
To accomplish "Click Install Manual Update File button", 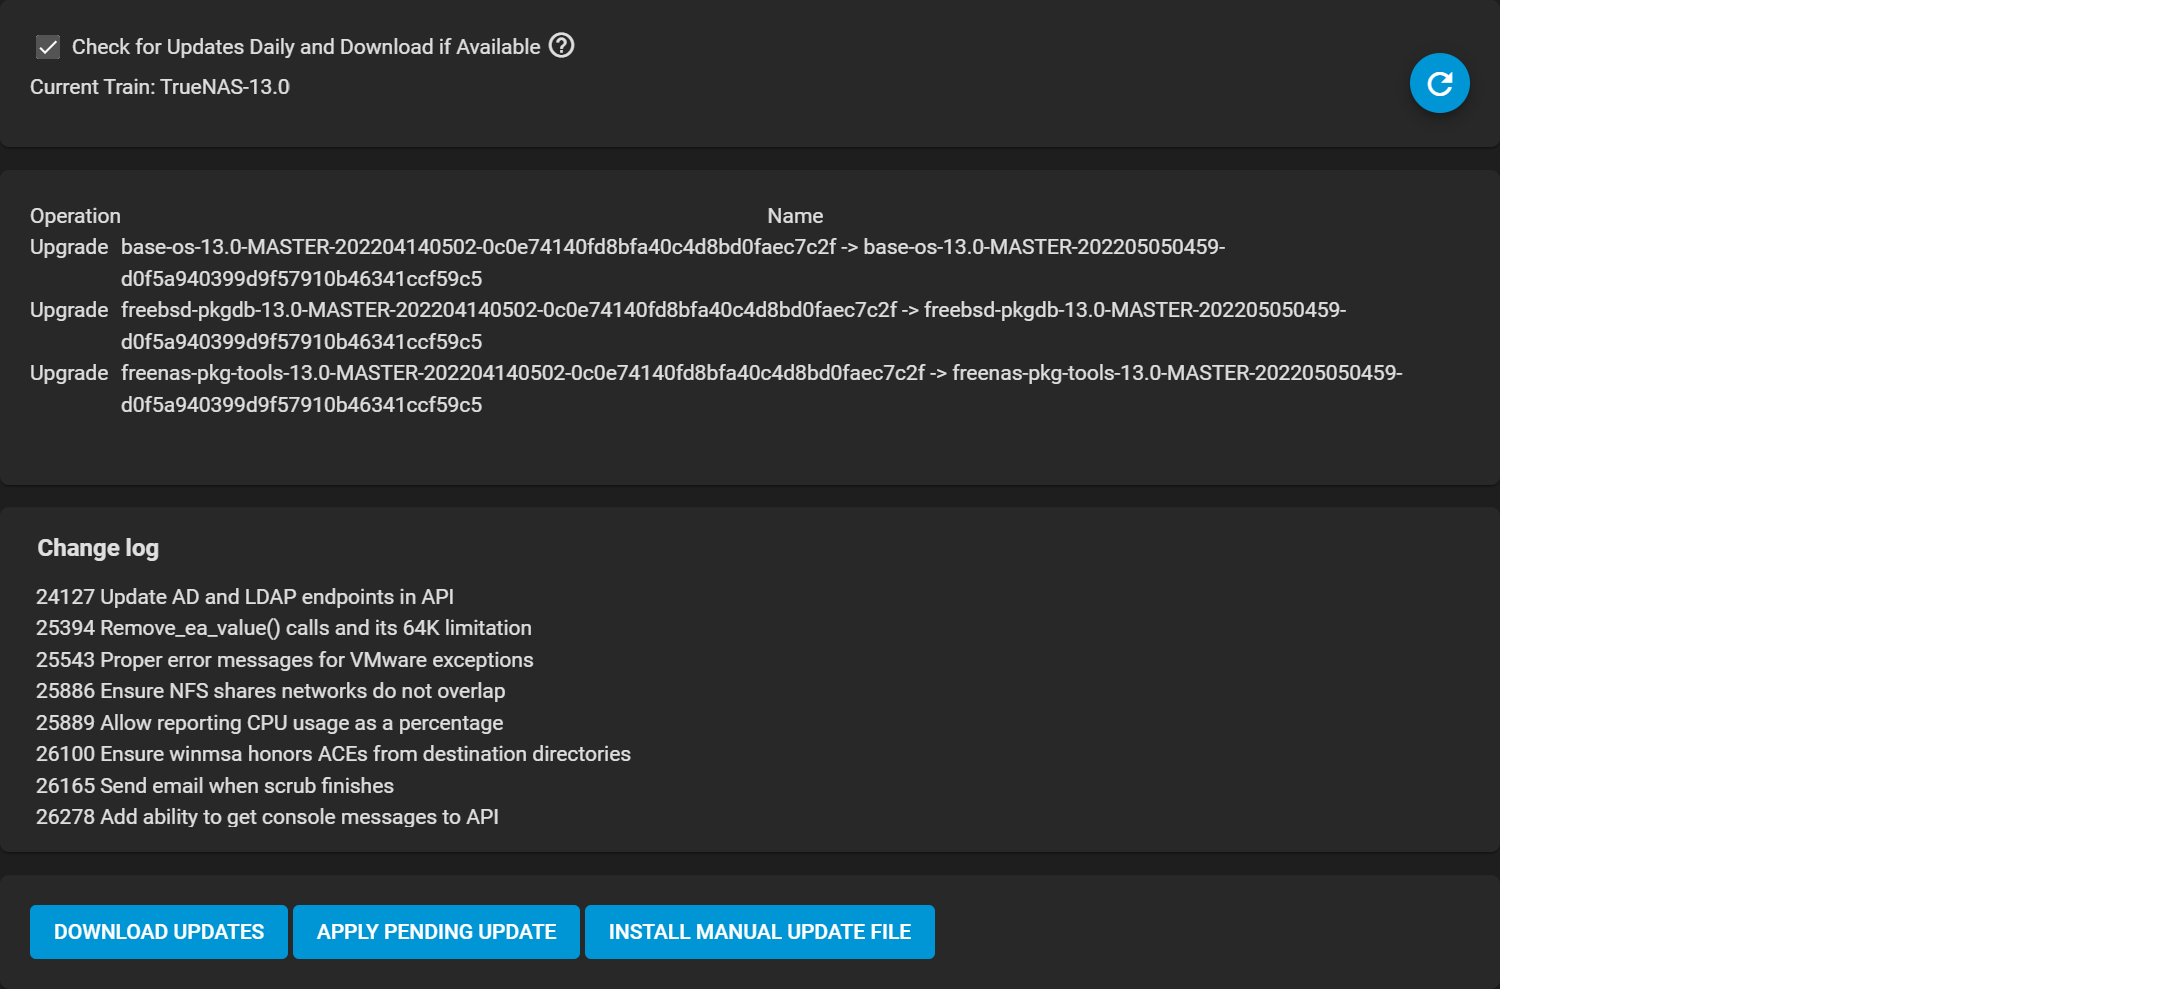I will pyautogui.click(x=760, y=932).
